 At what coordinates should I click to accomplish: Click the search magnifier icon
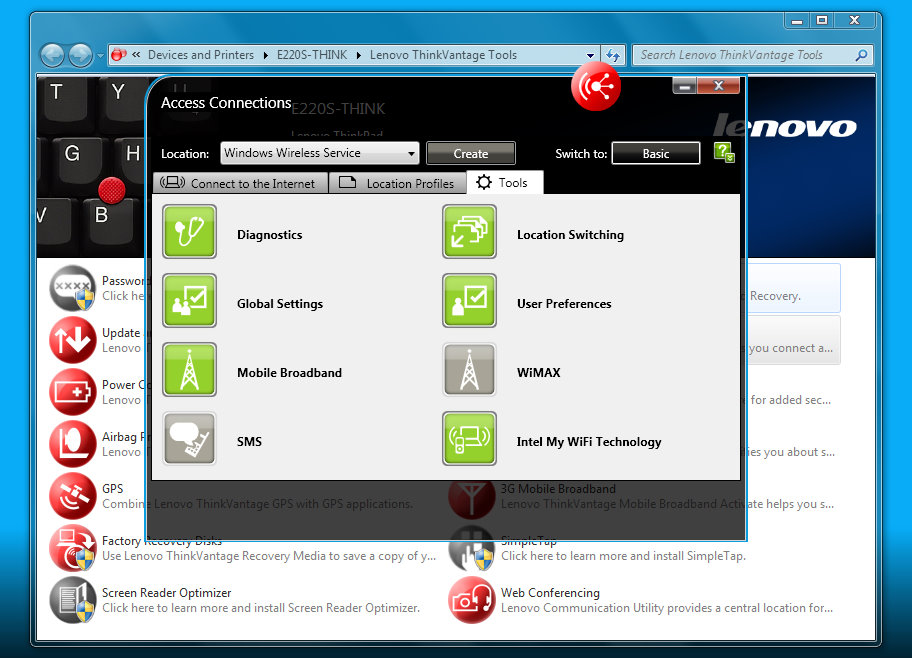tap(861, 55)
